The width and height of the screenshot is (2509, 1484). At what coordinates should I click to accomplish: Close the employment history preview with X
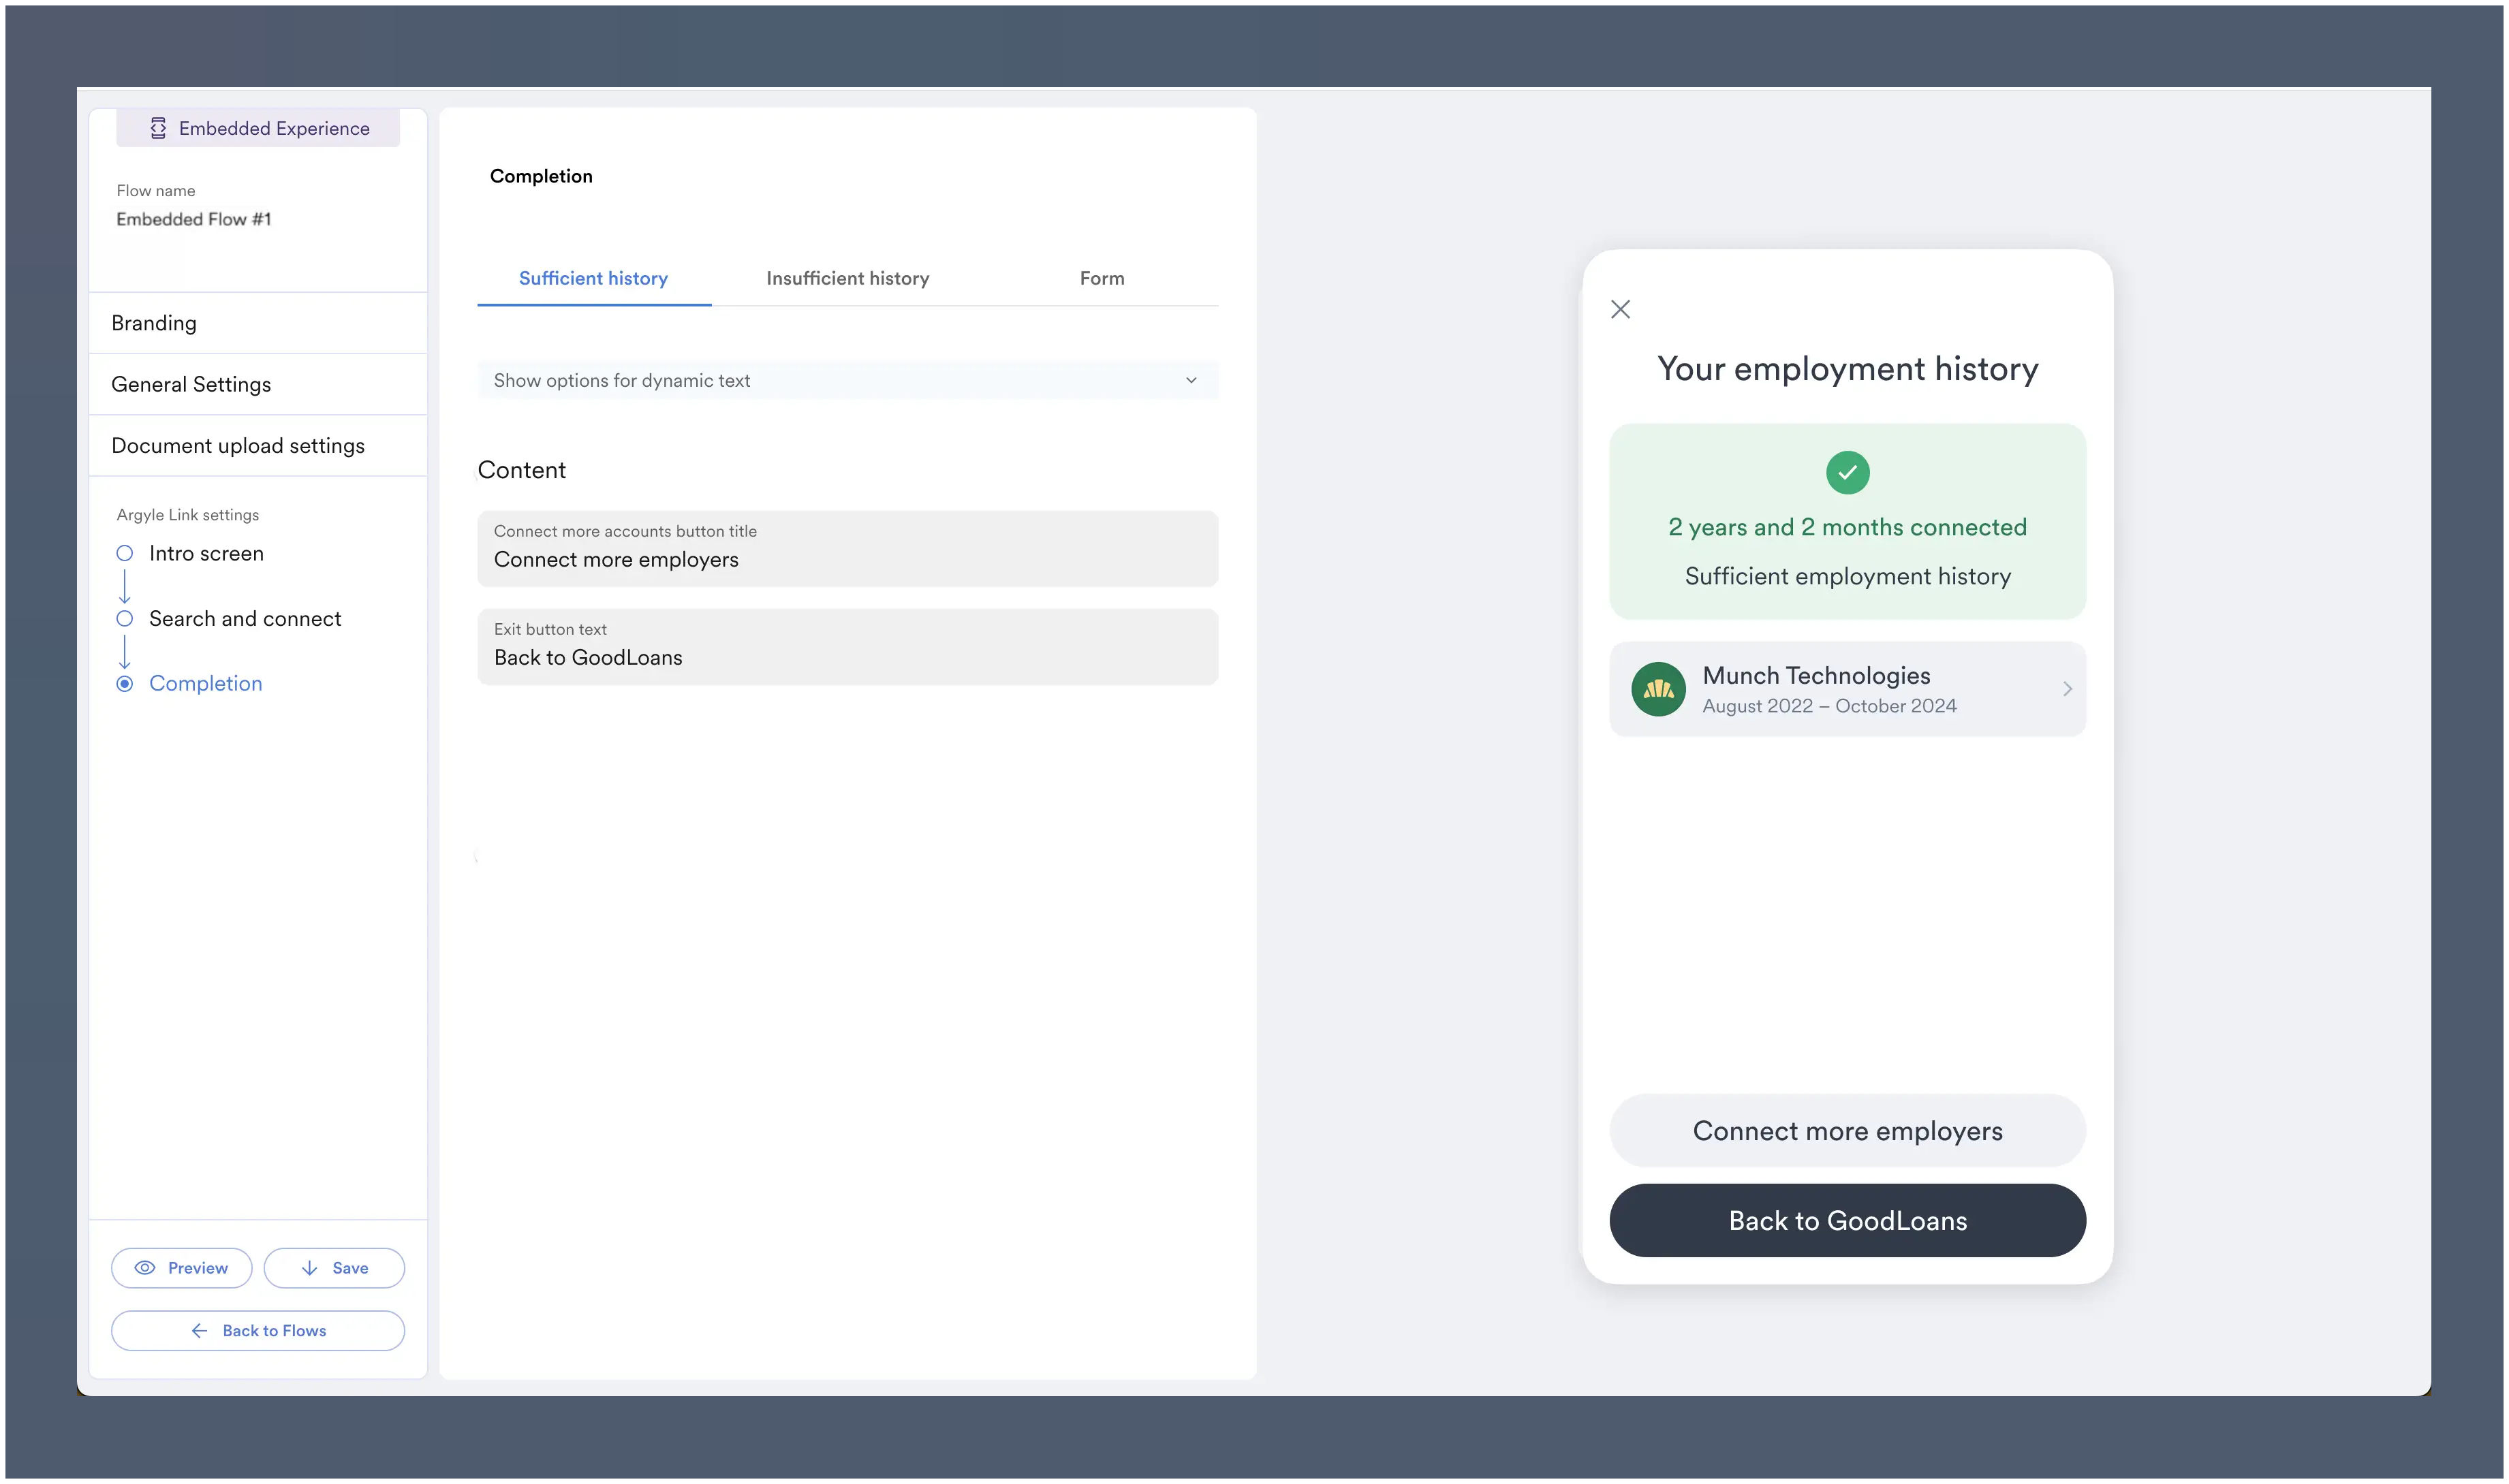[1620, 309]
